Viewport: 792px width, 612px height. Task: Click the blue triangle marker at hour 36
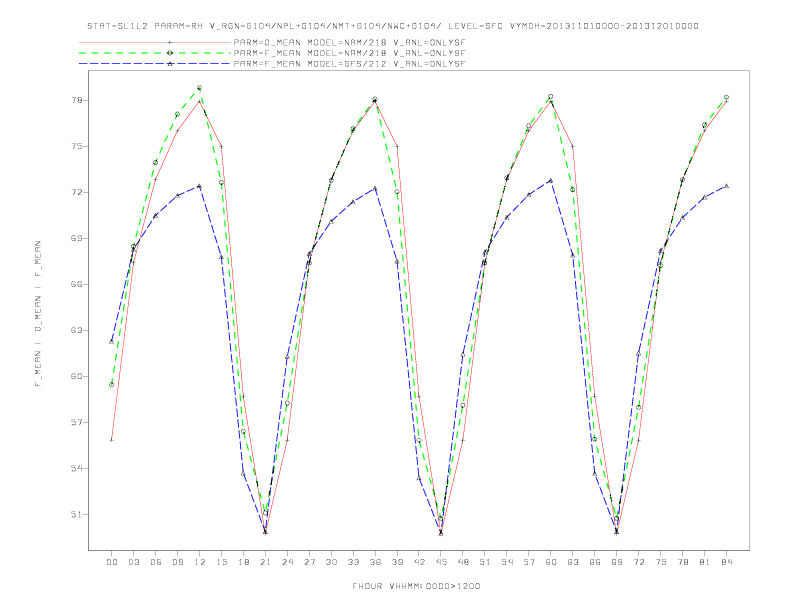point(375,188)
